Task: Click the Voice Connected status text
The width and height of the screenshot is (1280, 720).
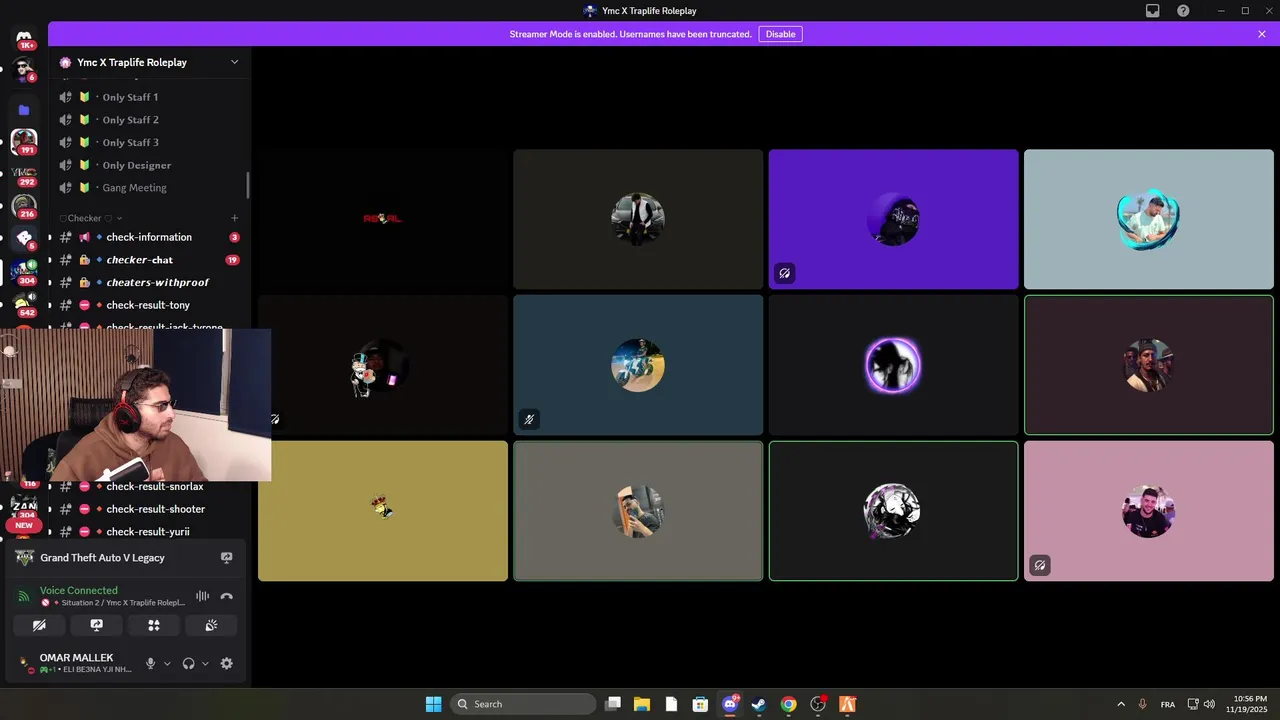Action: [79, 590]
